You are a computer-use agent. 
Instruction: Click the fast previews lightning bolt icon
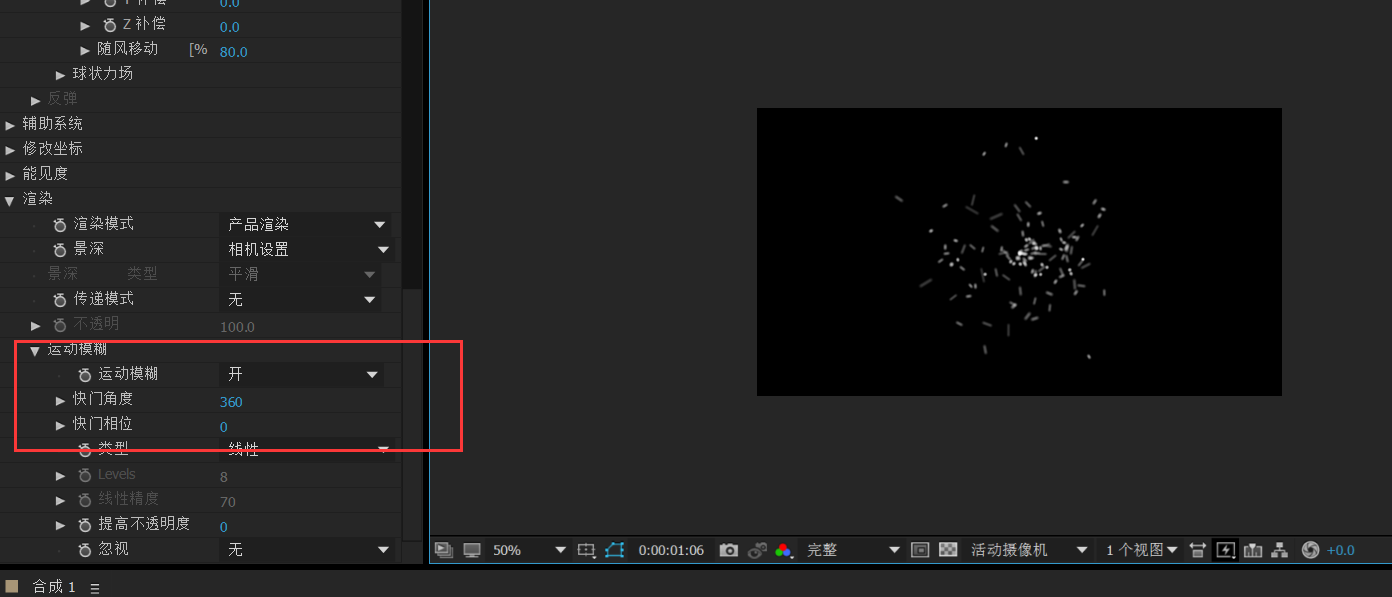pyautogui.click(x=1225, y=550)
